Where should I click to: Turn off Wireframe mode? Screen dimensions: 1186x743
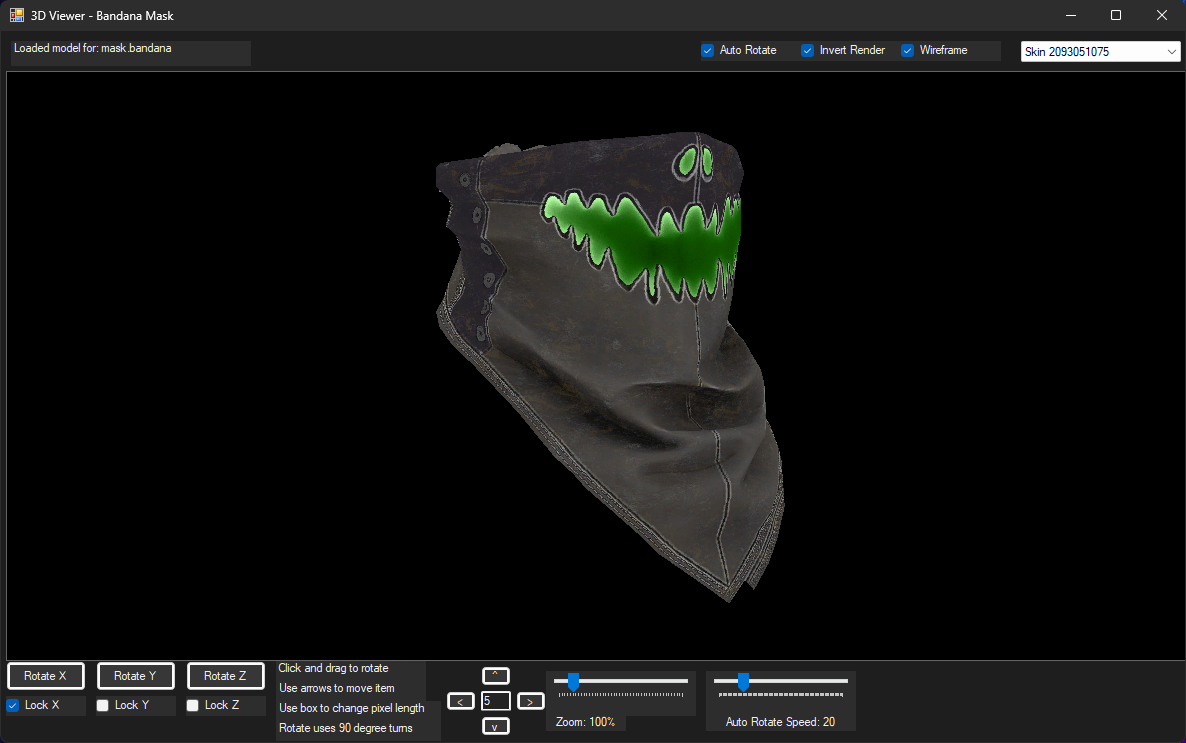pyautogui.click(x=907, y=49)
